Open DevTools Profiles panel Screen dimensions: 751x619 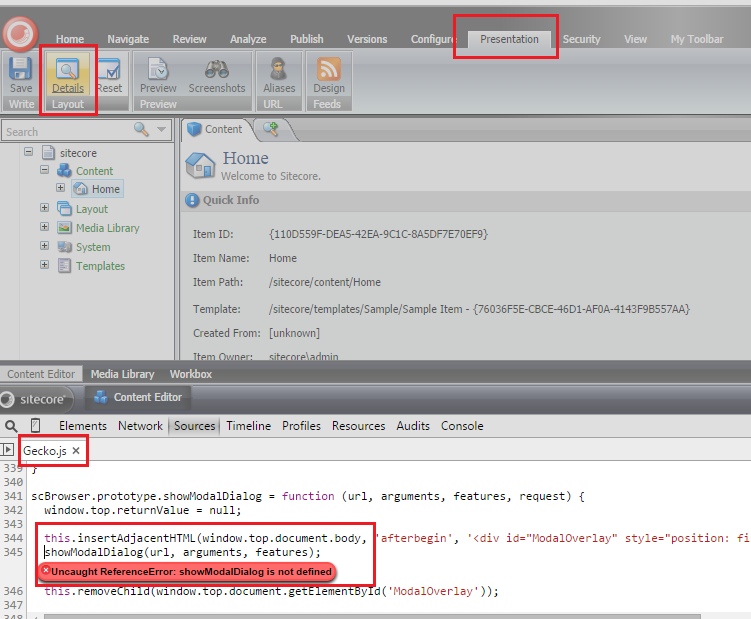pyautogui.click(x=301, y=425)
